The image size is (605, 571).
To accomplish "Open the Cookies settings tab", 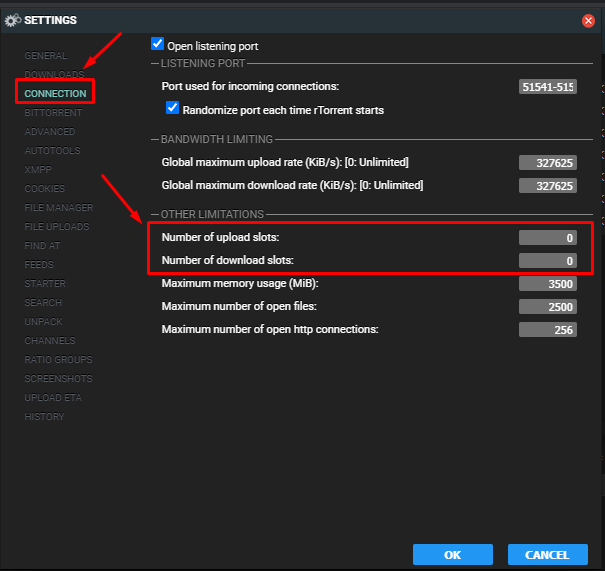I will coord(45,189).
